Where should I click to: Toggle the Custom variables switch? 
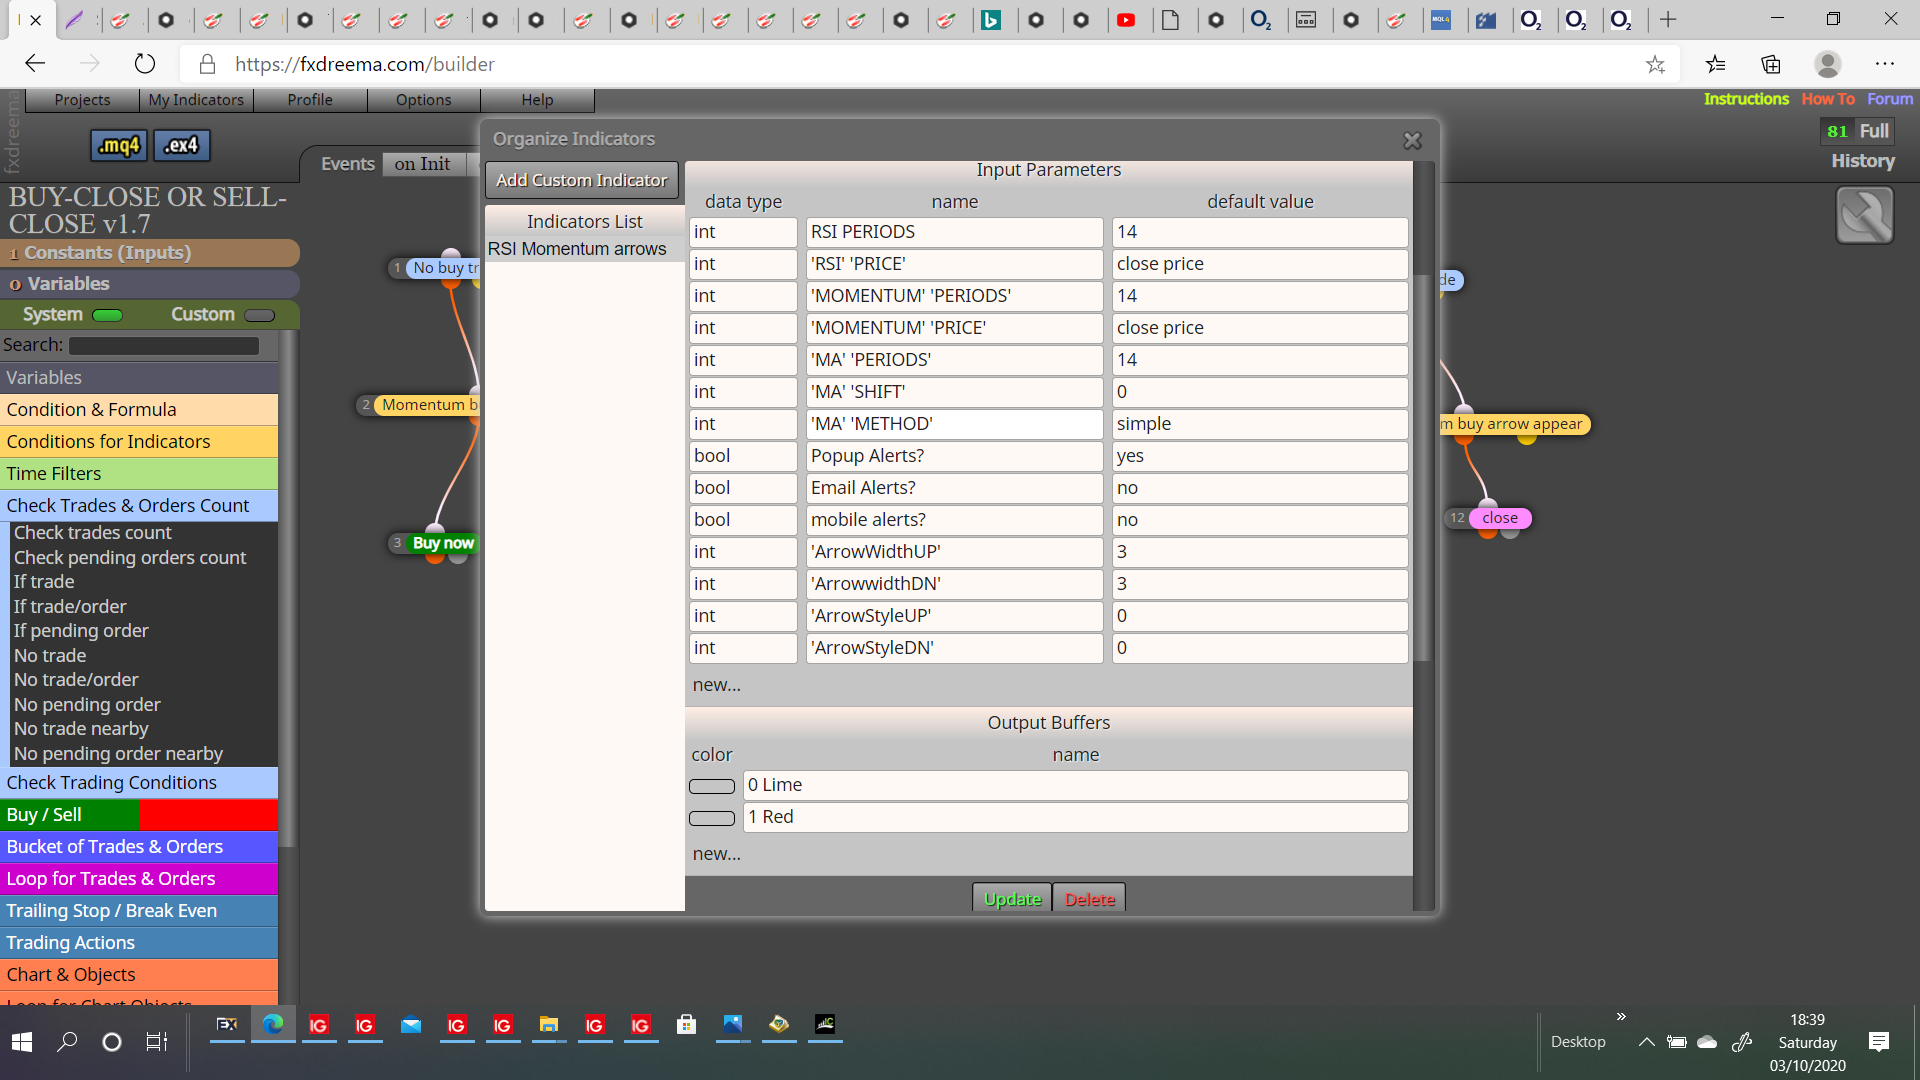click(x=259, y=315)
